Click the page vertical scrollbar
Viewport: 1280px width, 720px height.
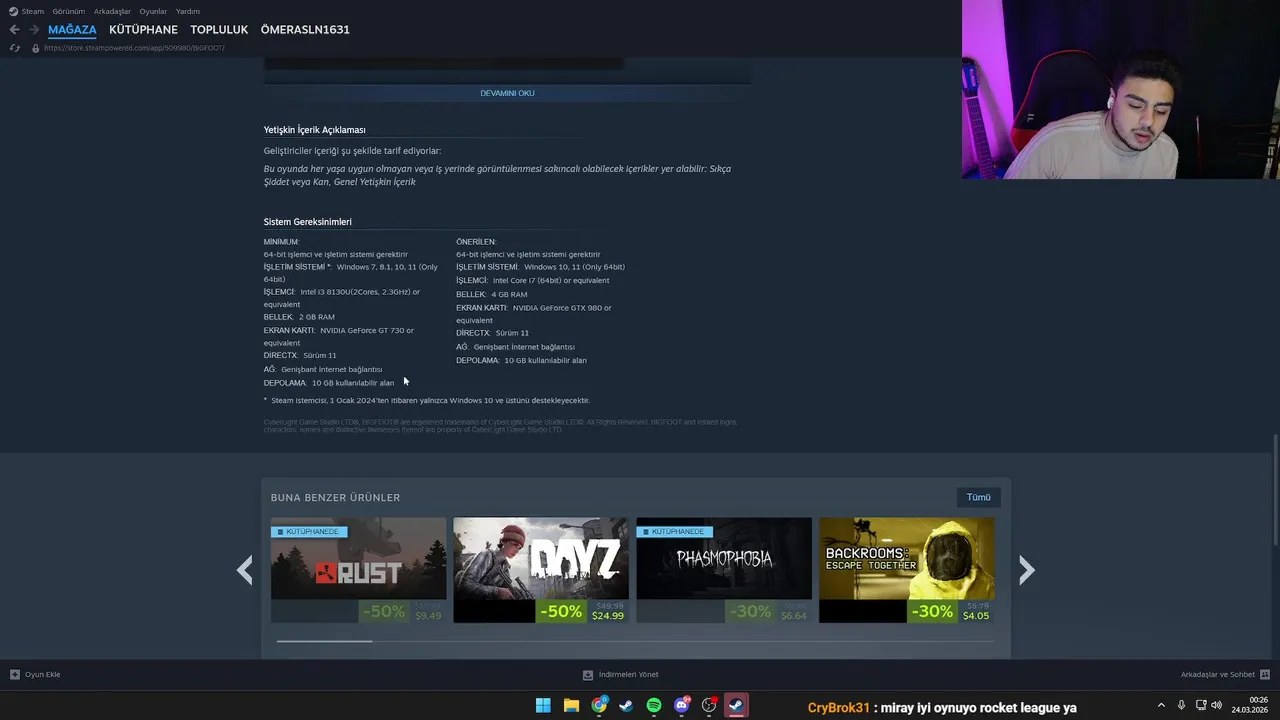click(x=1275, y=490)
